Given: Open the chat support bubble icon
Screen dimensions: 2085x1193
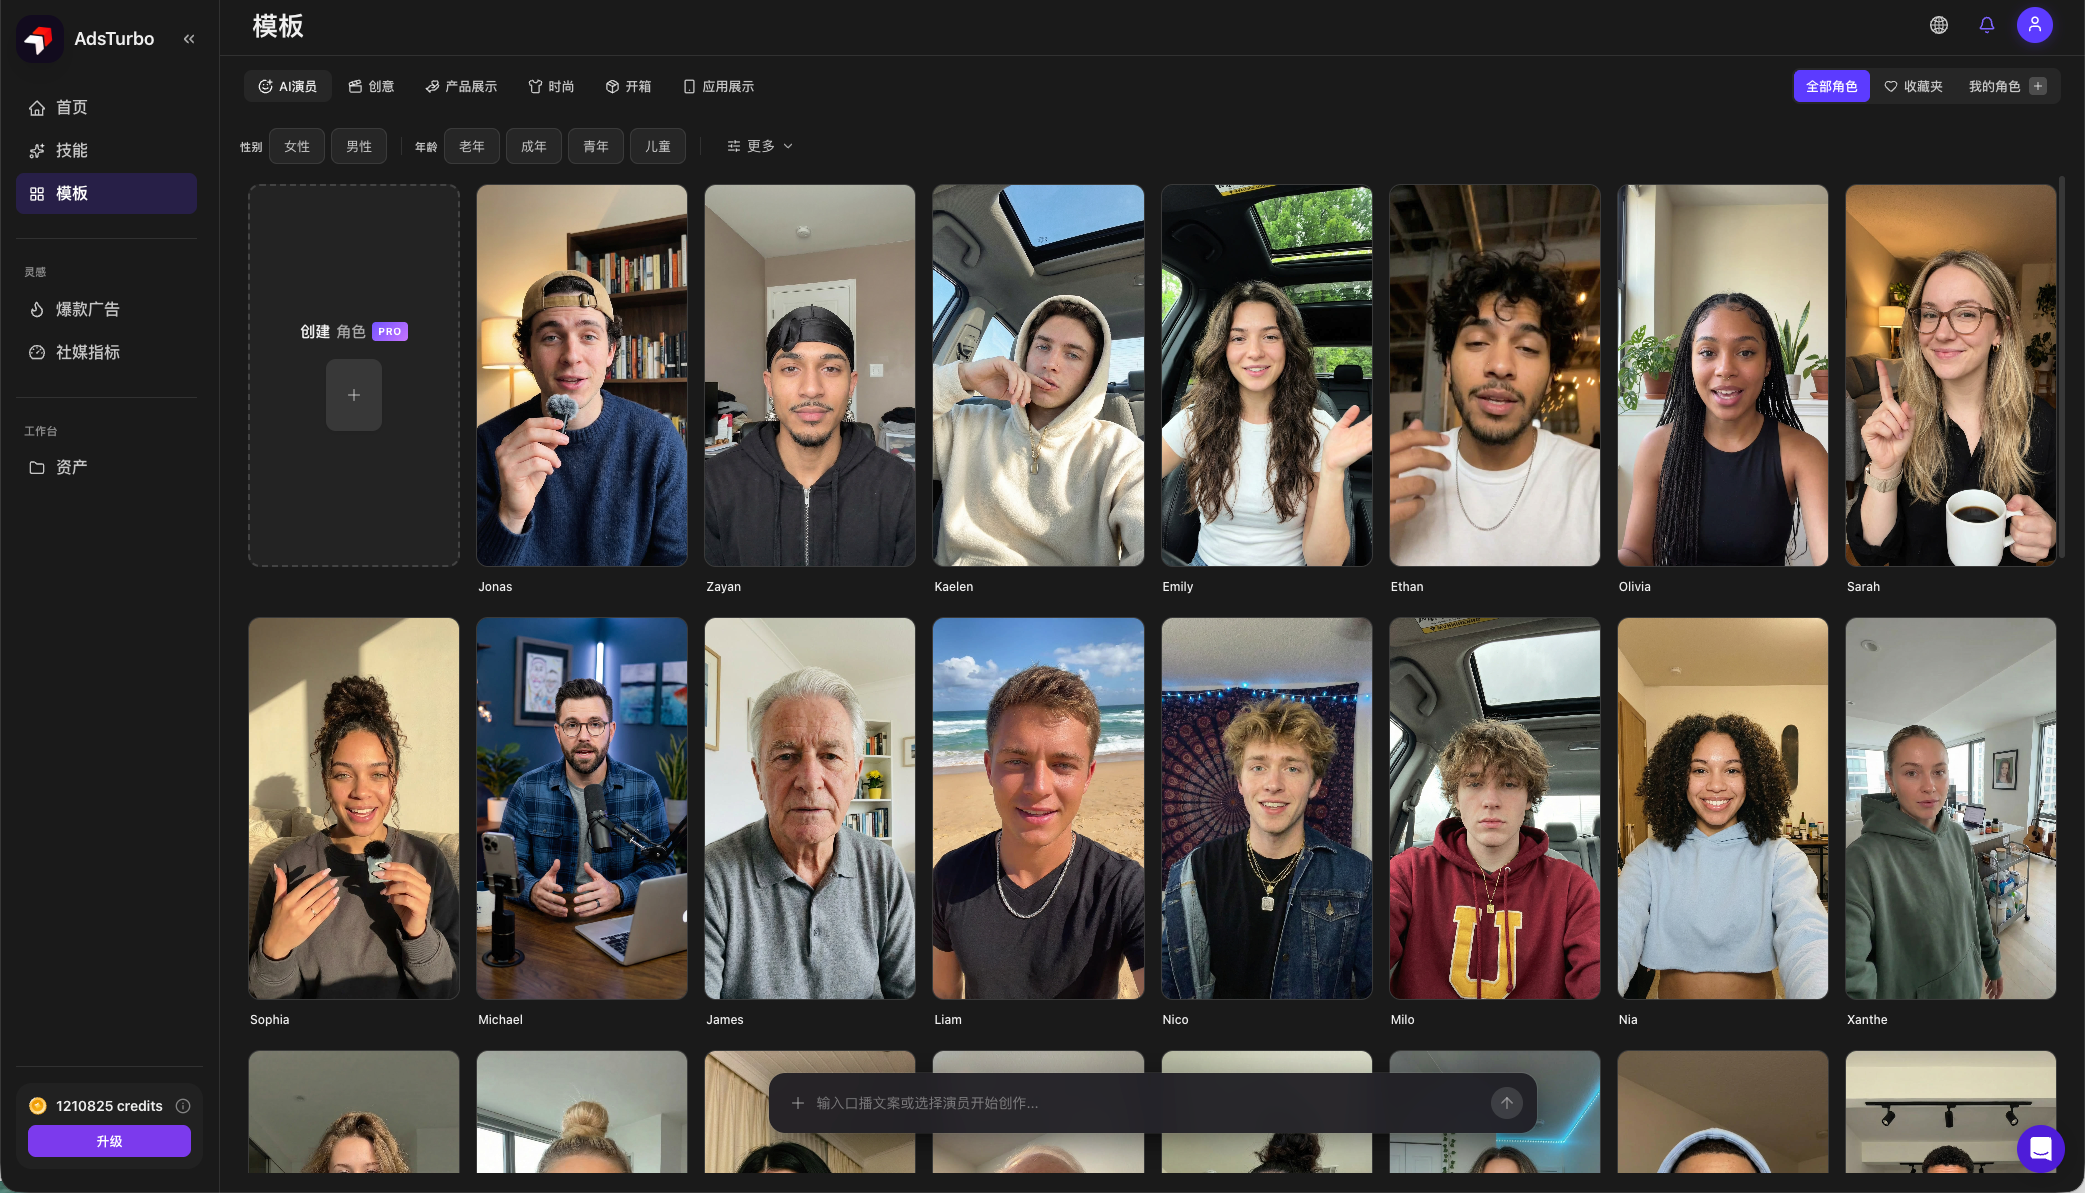Looking at the screenshot, I should [2040, 1149].
